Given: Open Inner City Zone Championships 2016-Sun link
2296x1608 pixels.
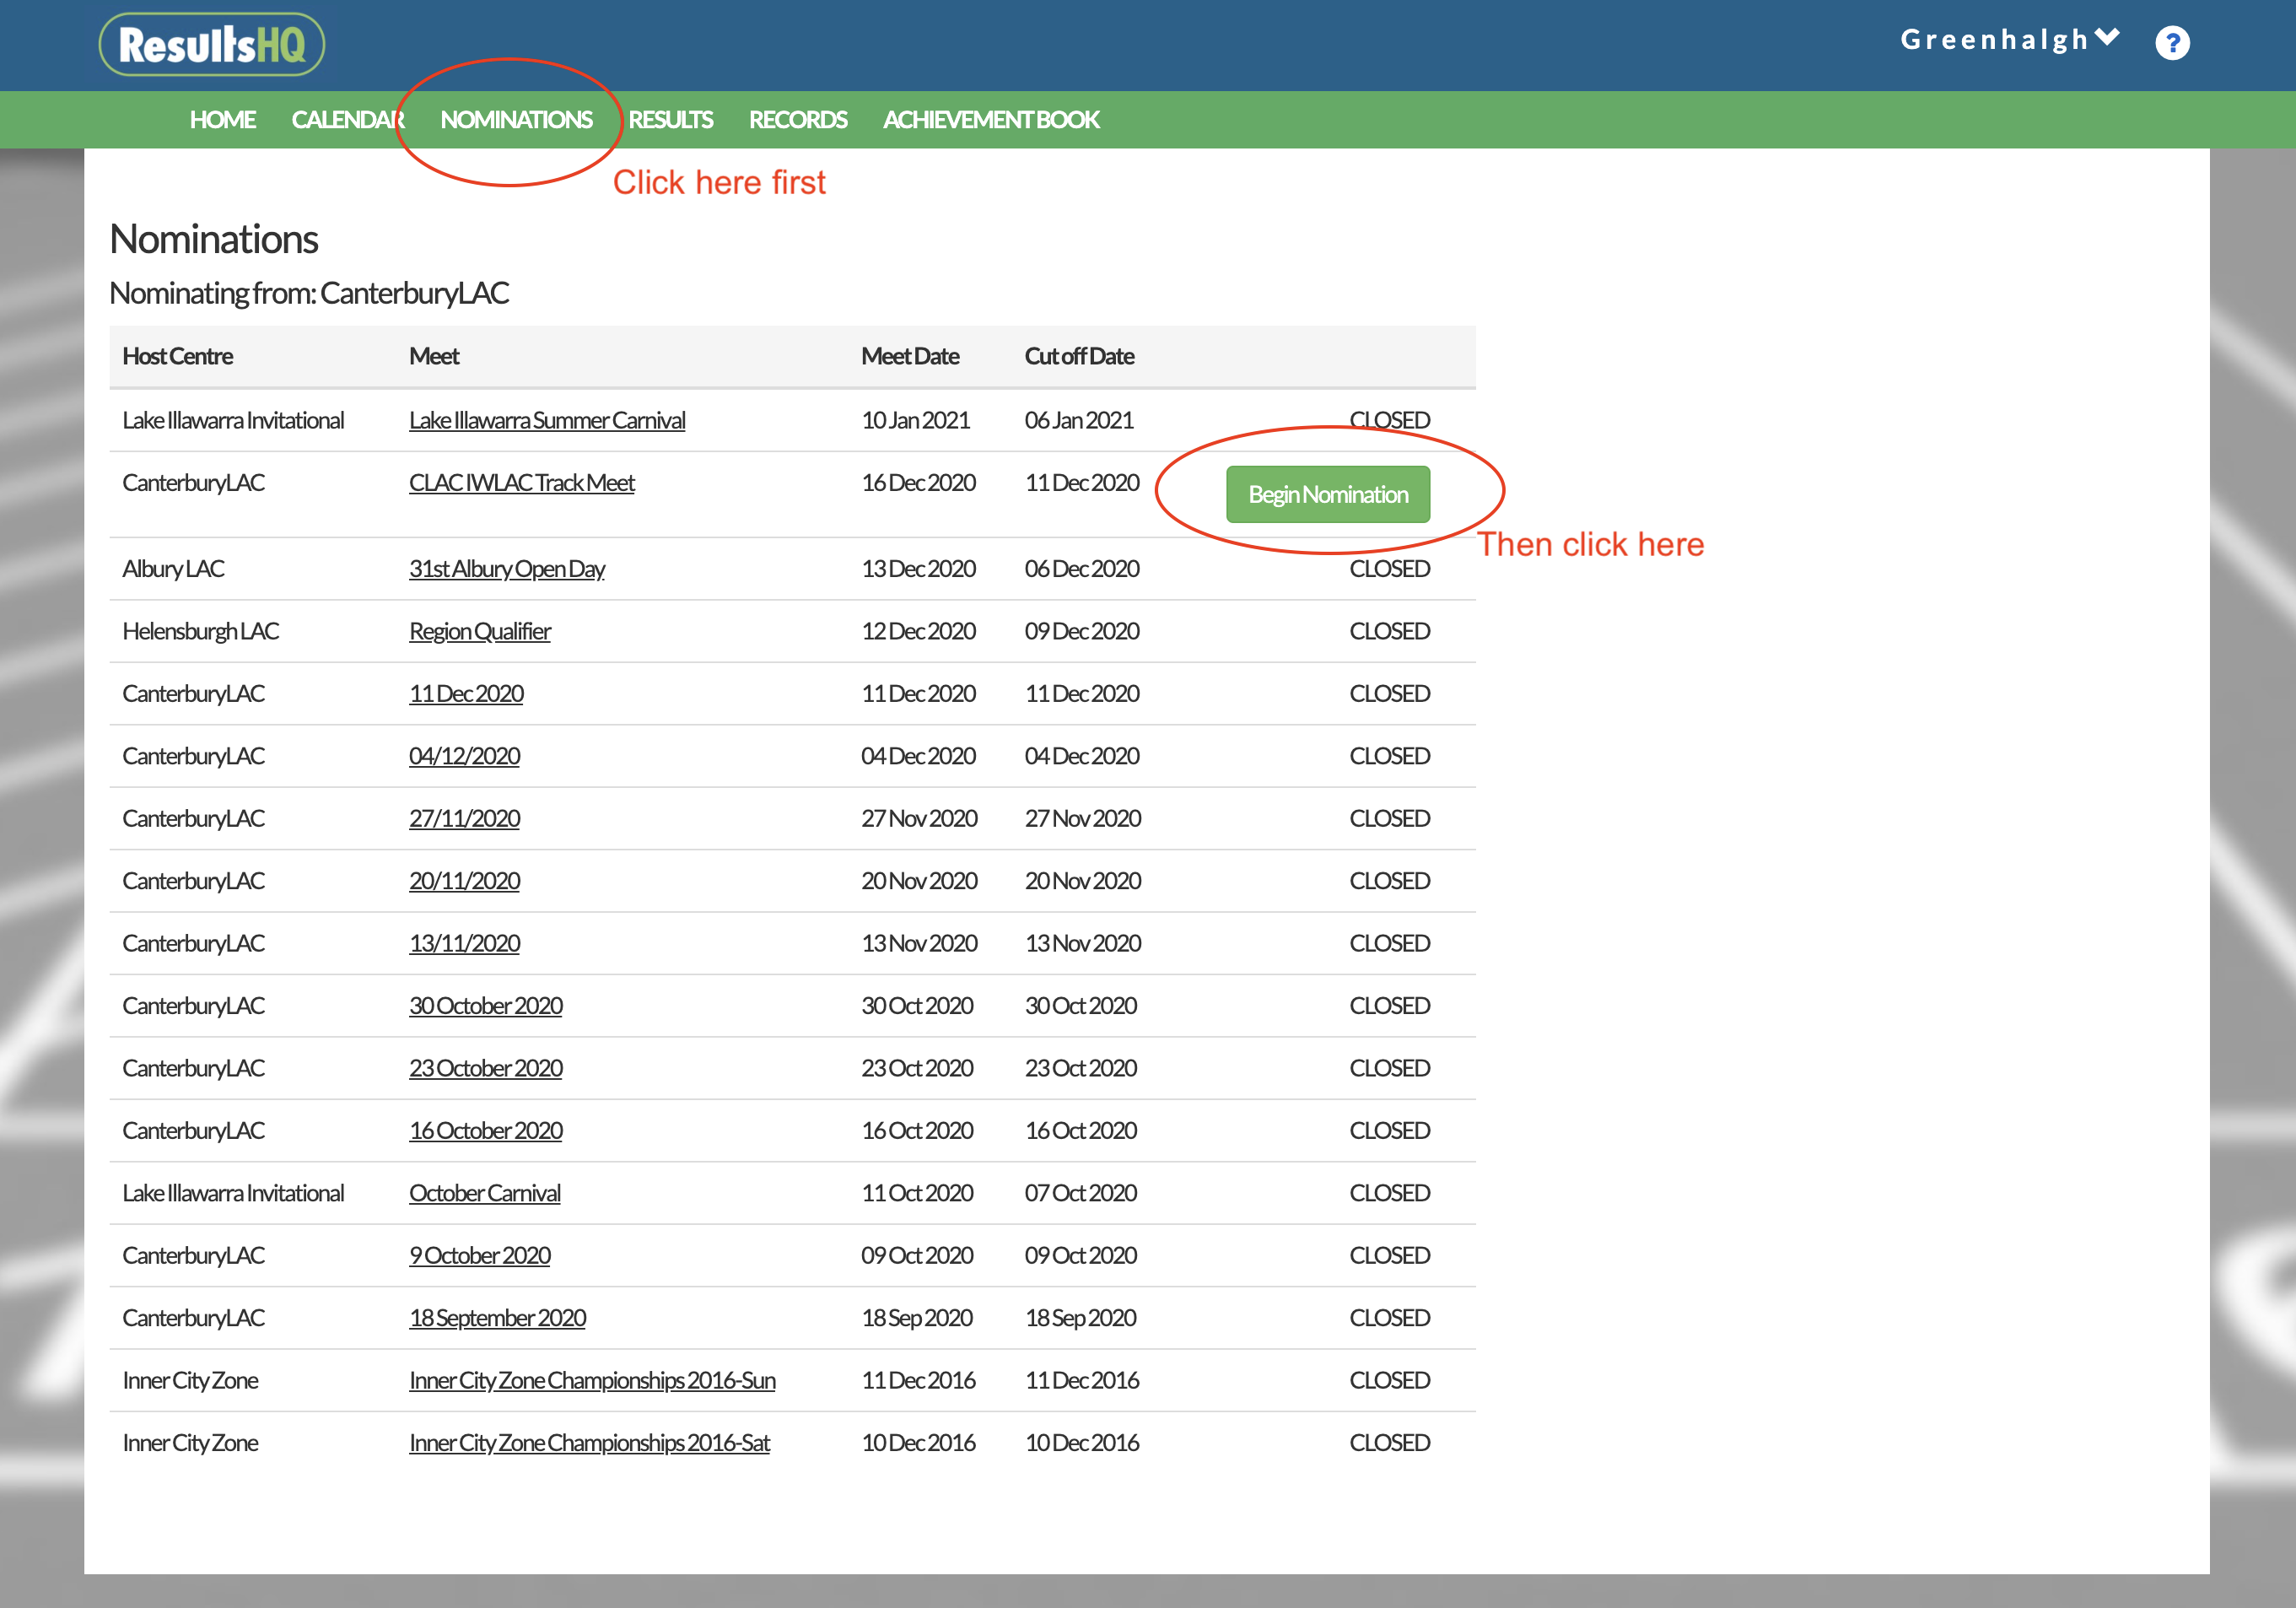Looking at the screenshot, I should (x=592, y=1380).
